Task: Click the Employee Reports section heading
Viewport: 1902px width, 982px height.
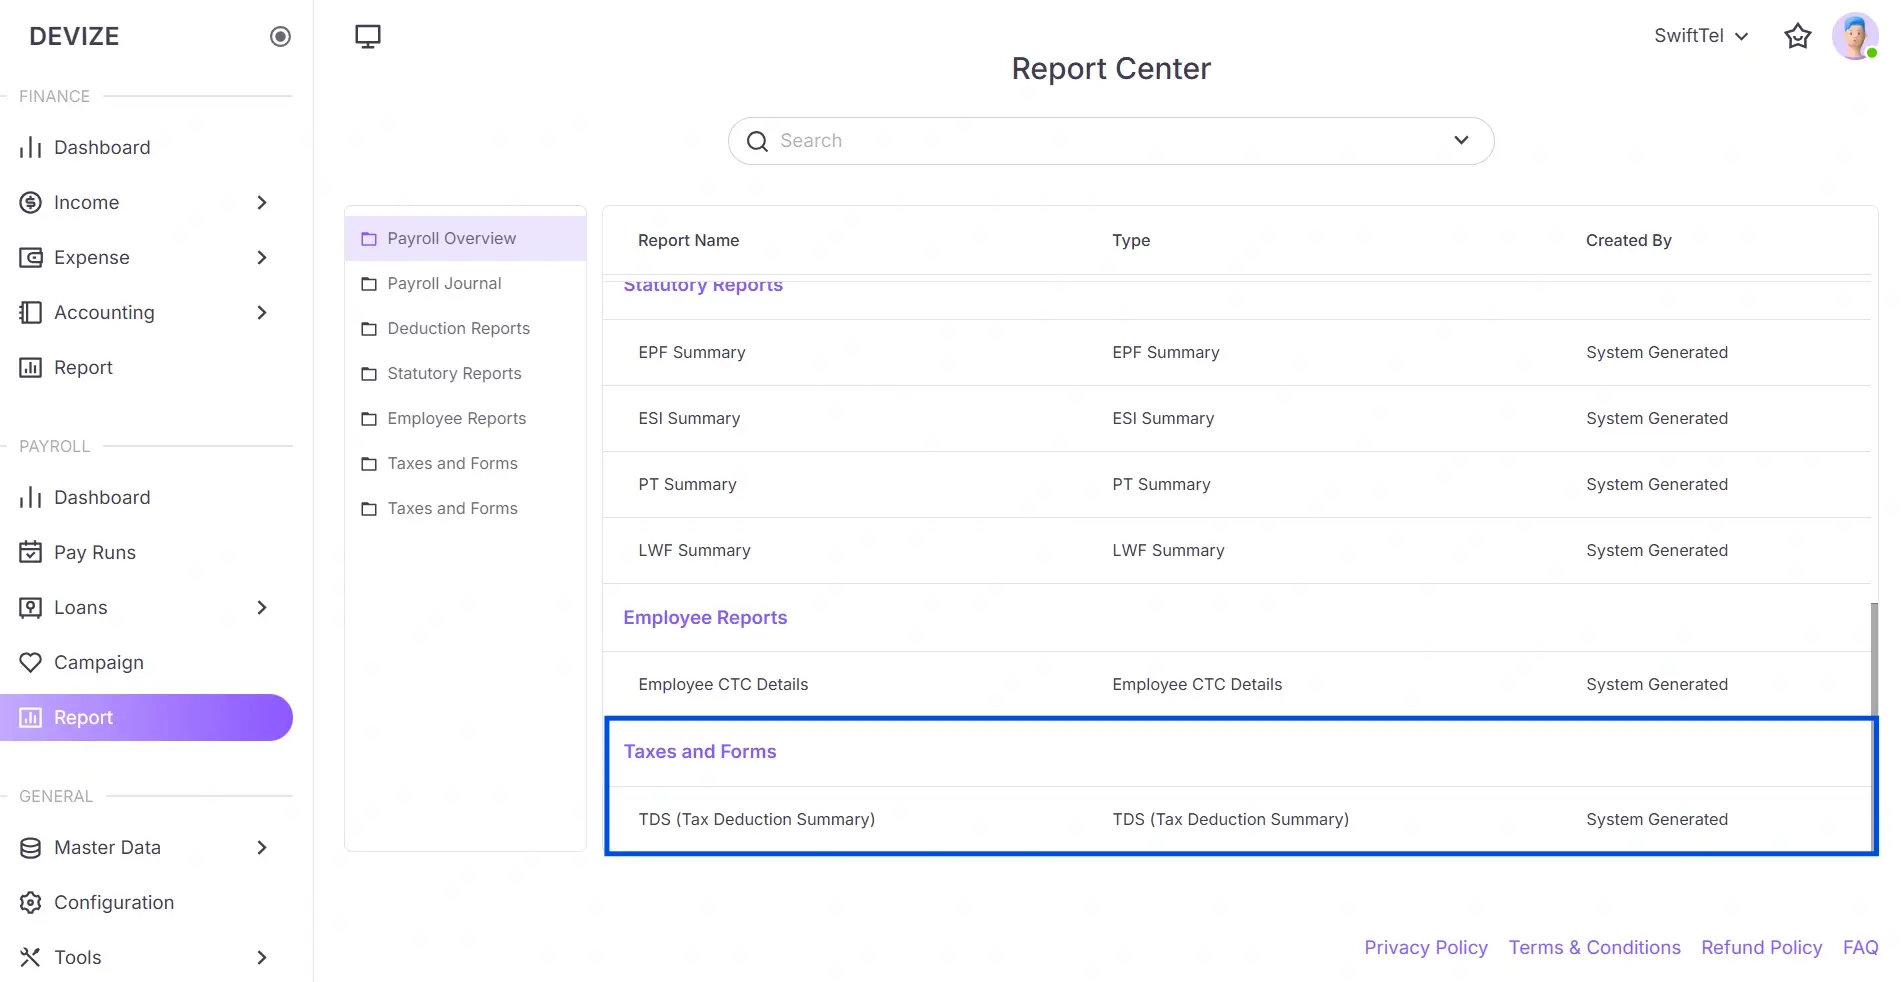Action: (705, 618)
